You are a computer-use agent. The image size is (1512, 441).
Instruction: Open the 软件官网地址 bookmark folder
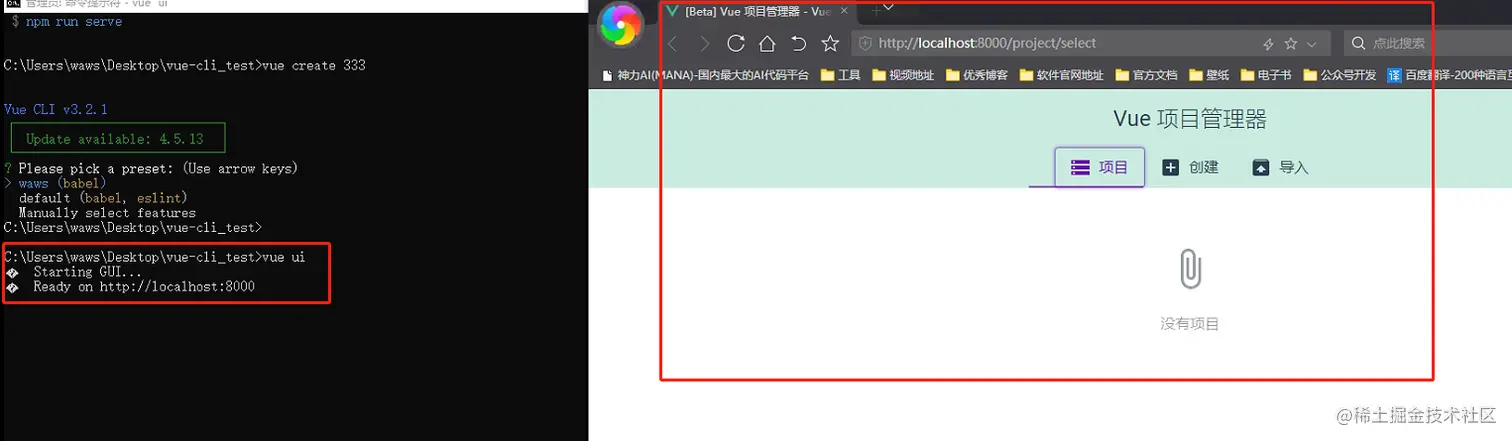coord(1061,75)
